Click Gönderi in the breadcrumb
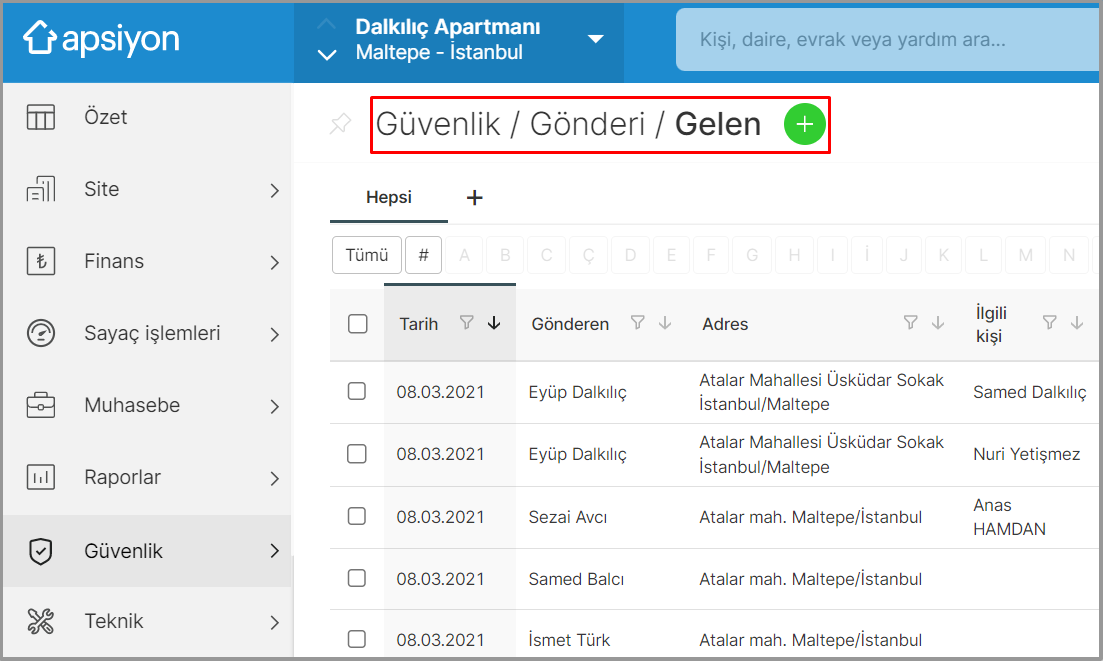The width and height of the screenshot is (1103, 661). tap(587, 124)
